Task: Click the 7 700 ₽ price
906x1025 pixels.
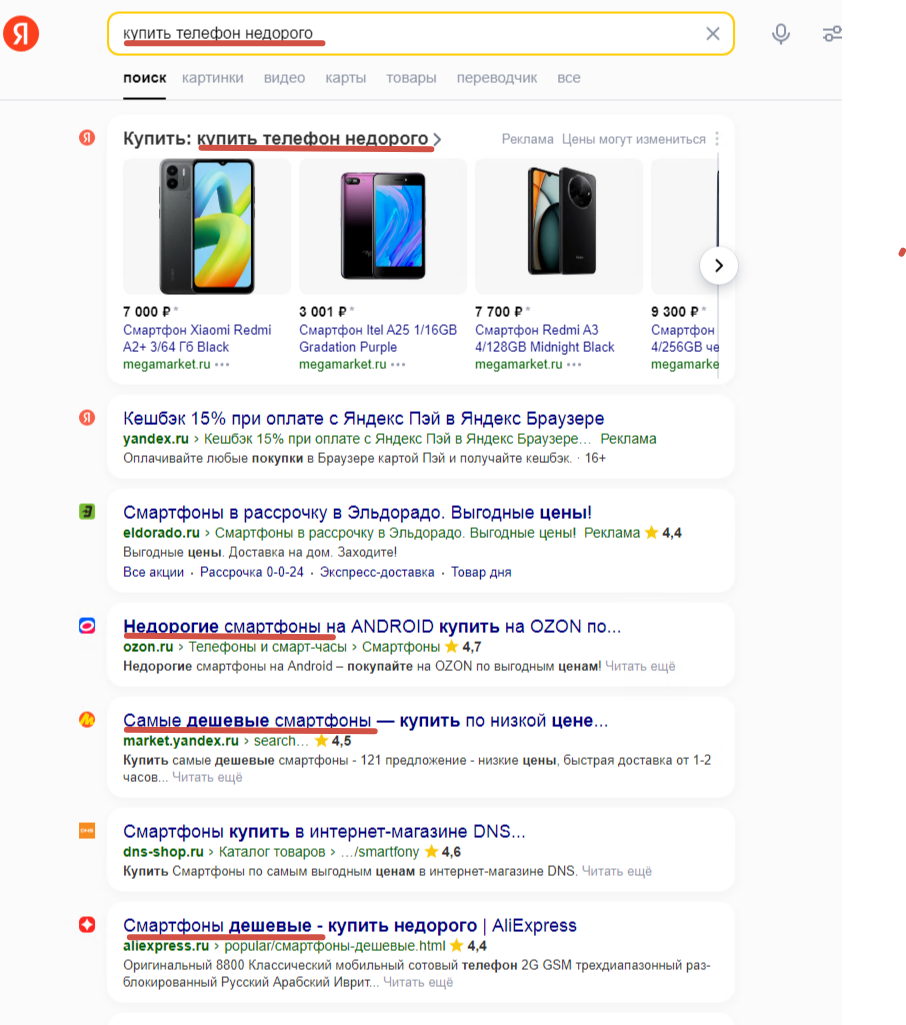Action: pos(499,312)
